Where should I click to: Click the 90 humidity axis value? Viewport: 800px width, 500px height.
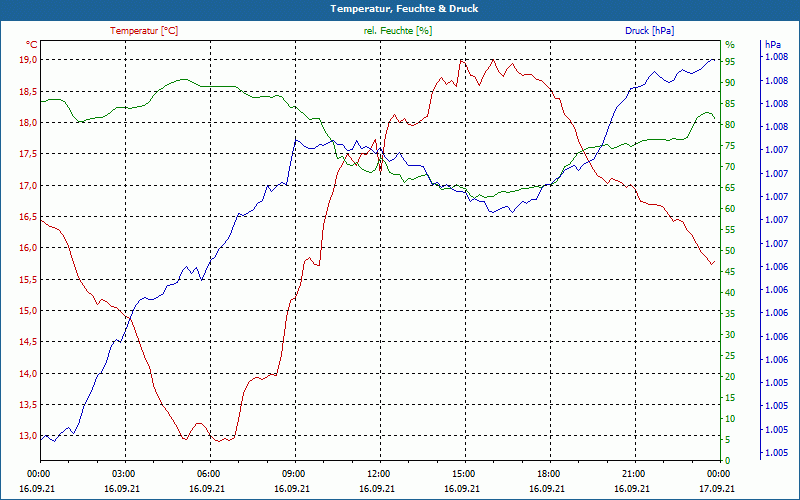[x=730, y=83]
